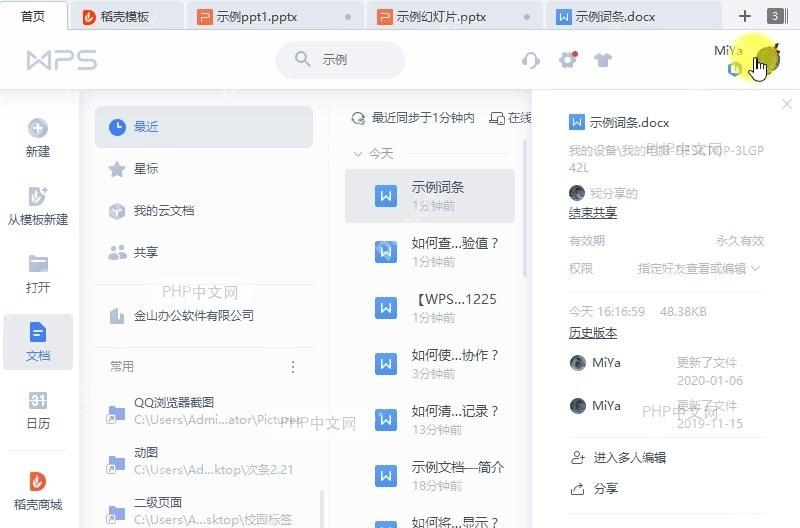Select 星标 in the navigation list
Screen dimensions: 800x528
coord(204,169)
